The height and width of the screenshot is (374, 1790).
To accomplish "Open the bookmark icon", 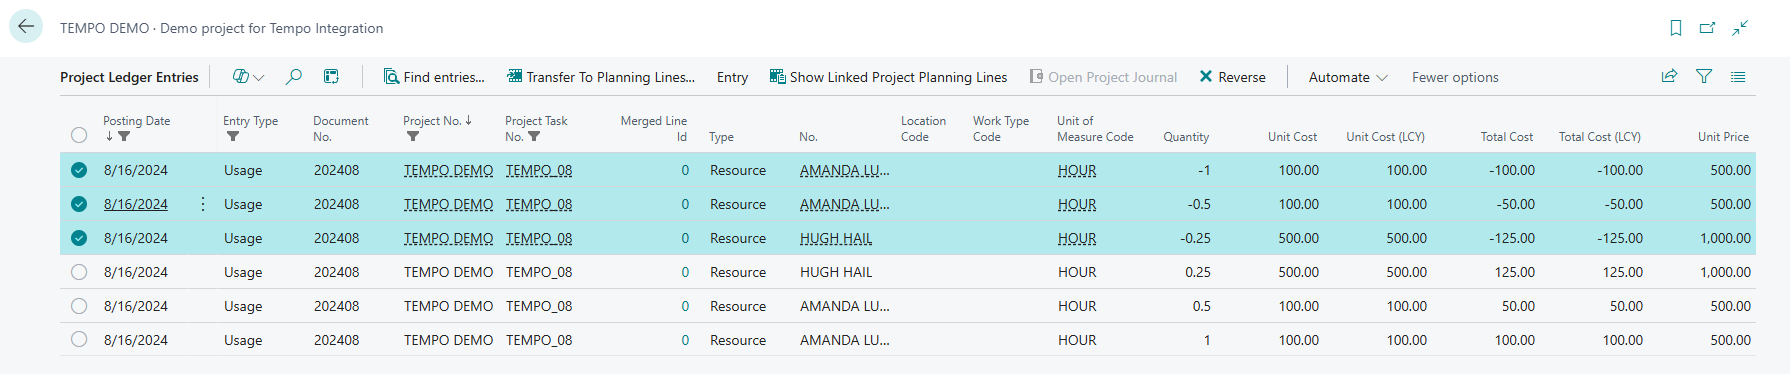I will point(1676,28).
